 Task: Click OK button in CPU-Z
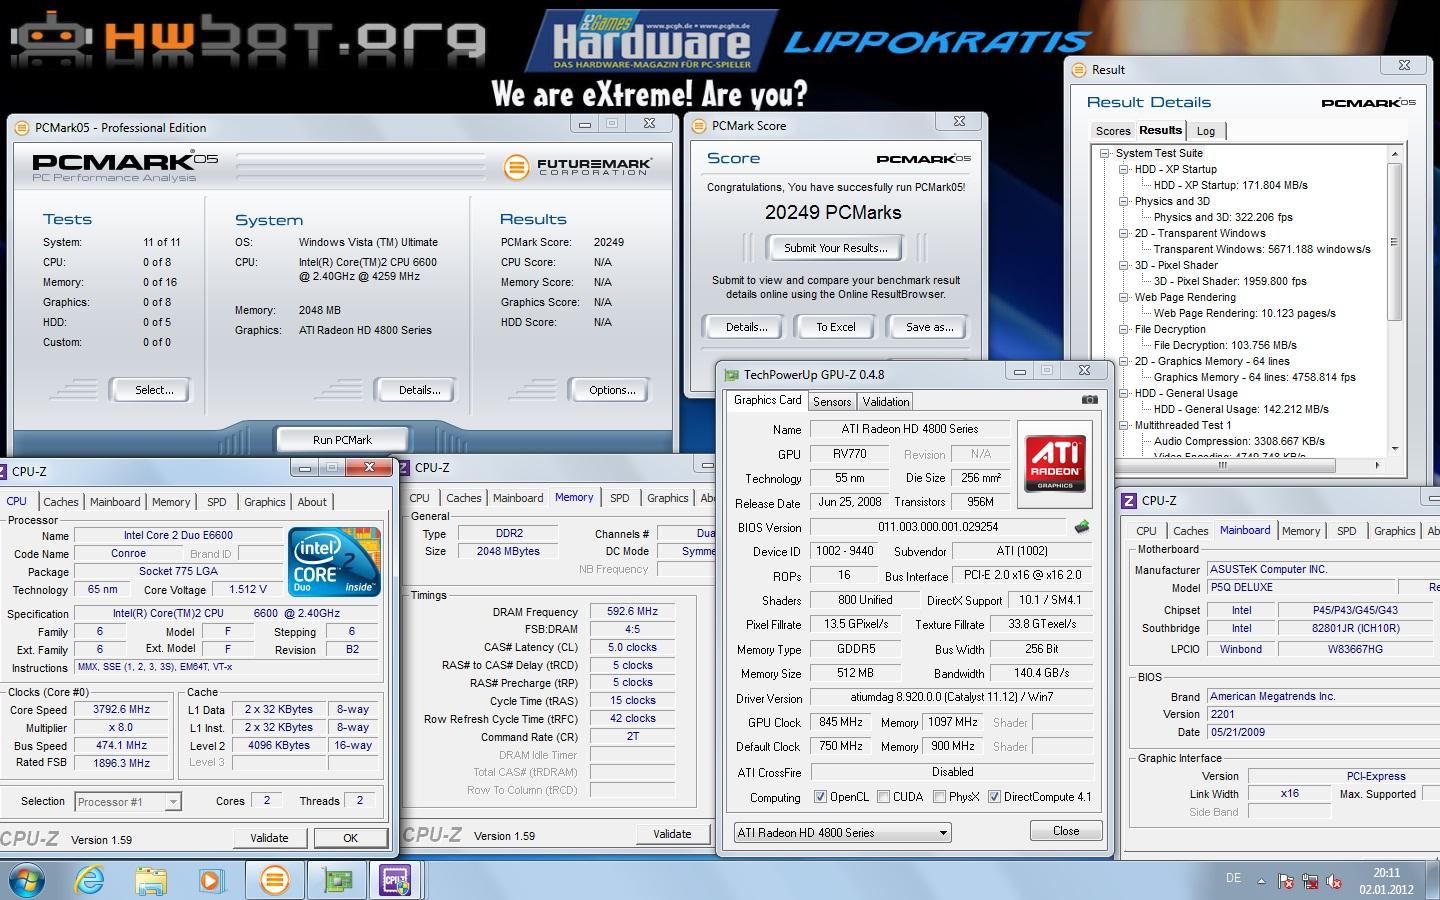click(350, 838)
